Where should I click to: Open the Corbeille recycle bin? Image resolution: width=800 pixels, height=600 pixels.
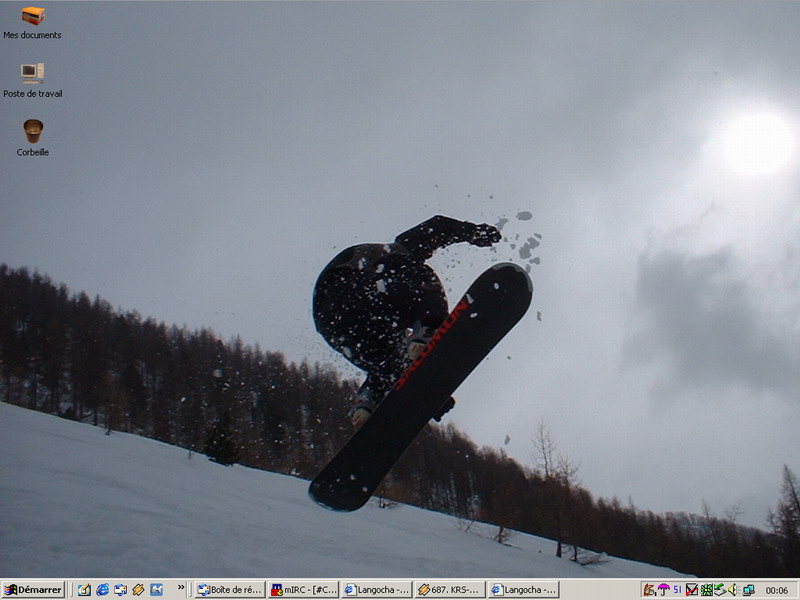click(33, 131)
